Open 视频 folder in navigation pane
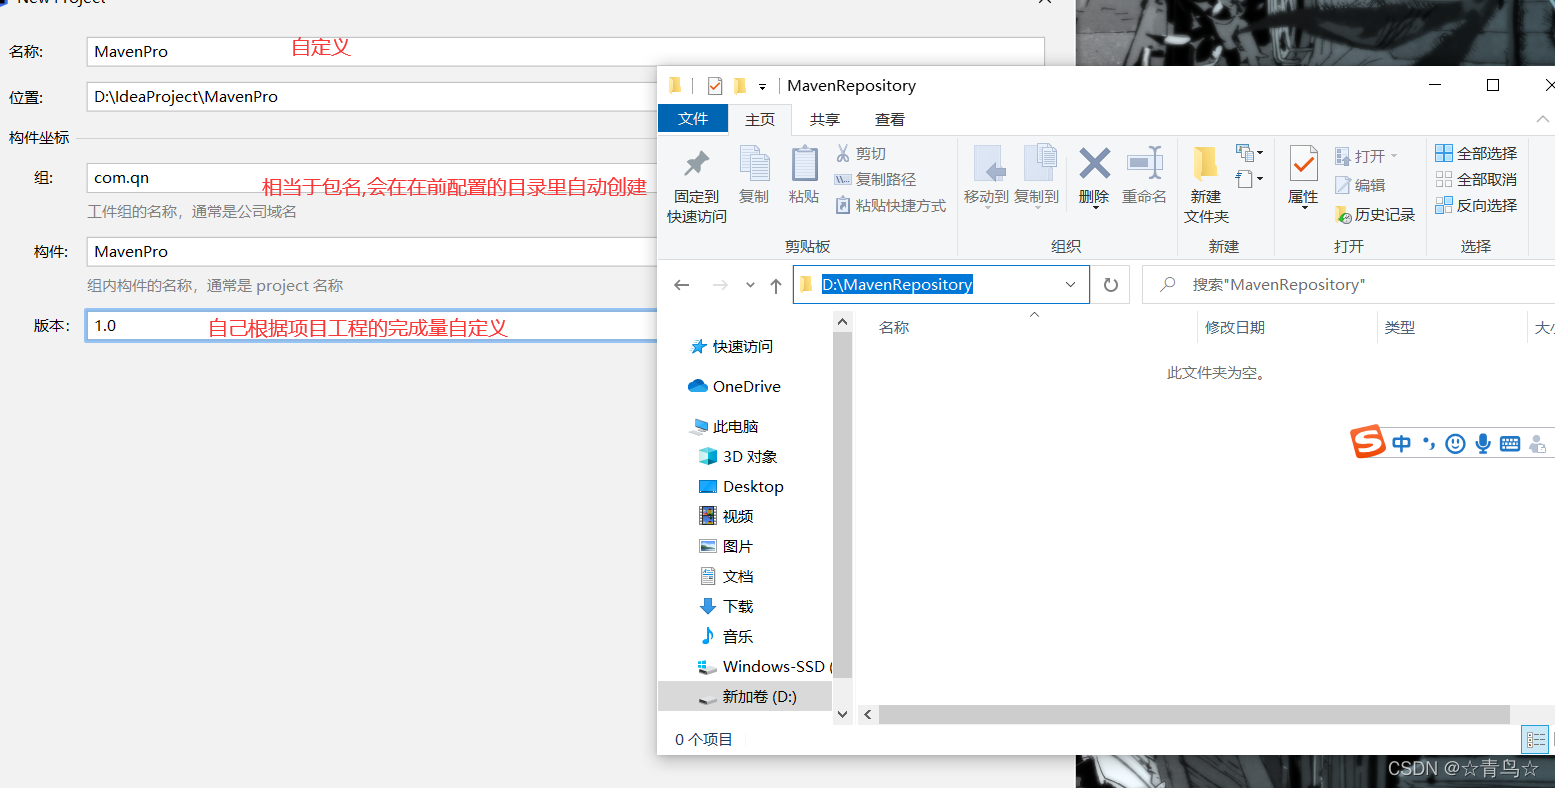Screen dimensions: 1555x788 point(726,517)
